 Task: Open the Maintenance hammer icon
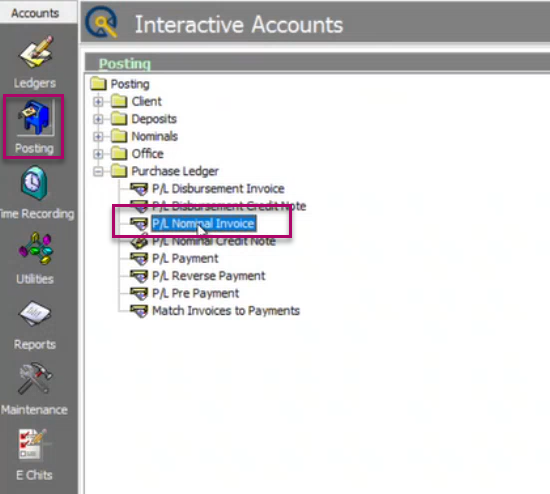(35, 379)
